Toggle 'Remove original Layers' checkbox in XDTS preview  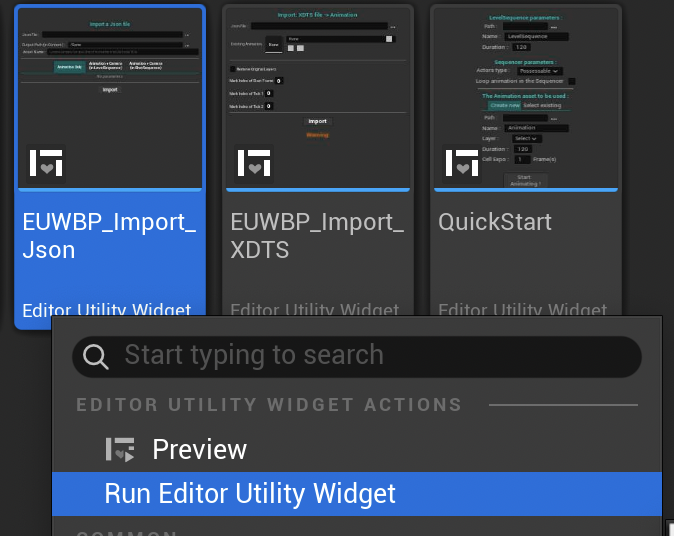(234, 68)
